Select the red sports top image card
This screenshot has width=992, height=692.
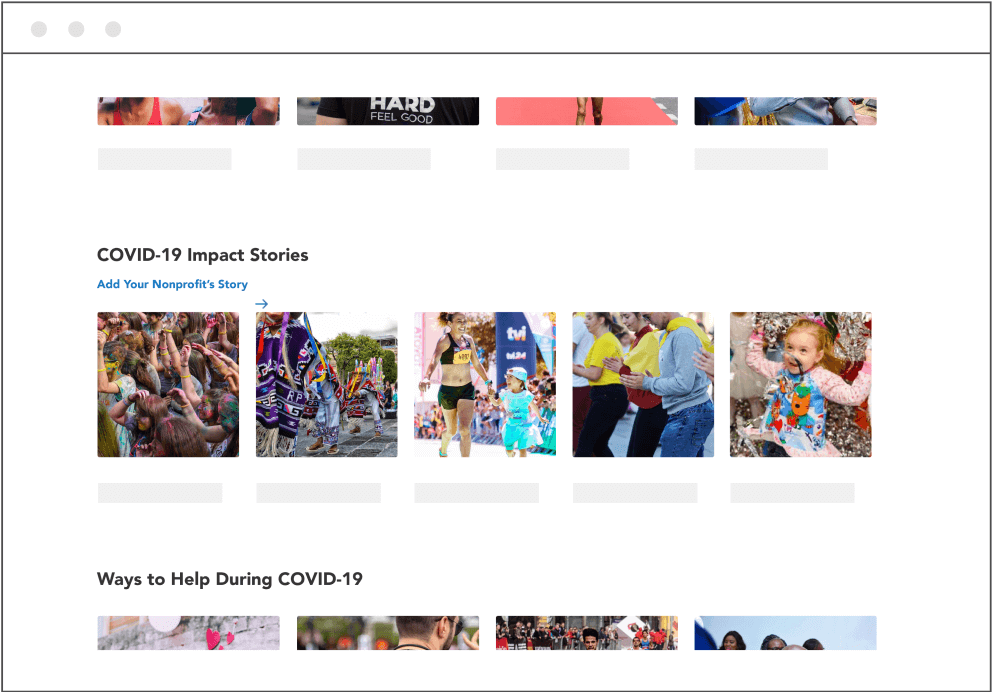(189, 111)
